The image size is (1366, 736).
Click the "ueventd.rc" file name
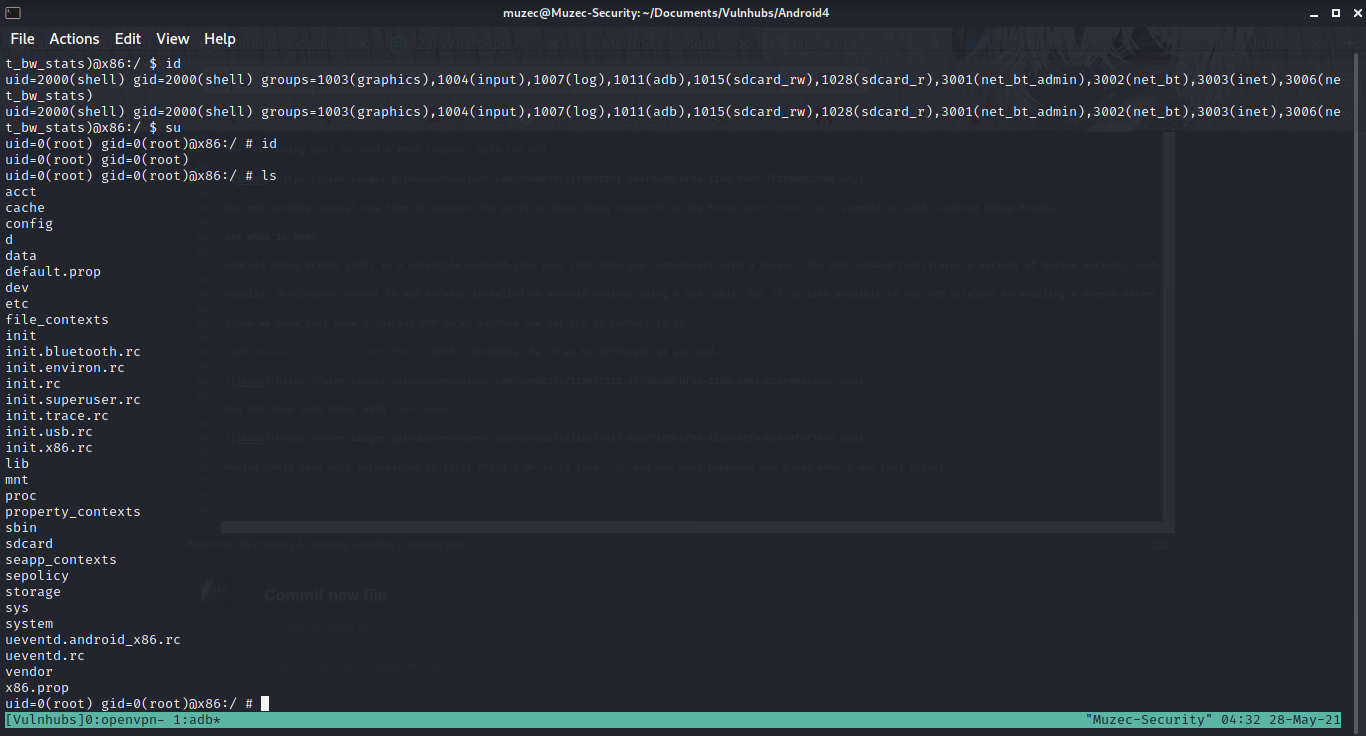[x=45, y=656]
